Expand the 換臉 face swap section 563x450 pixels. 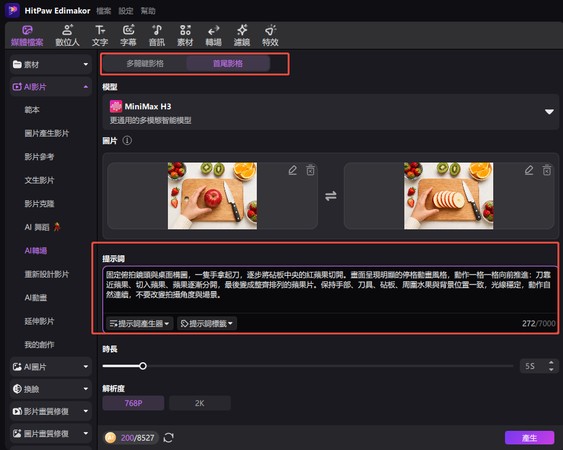51,389
